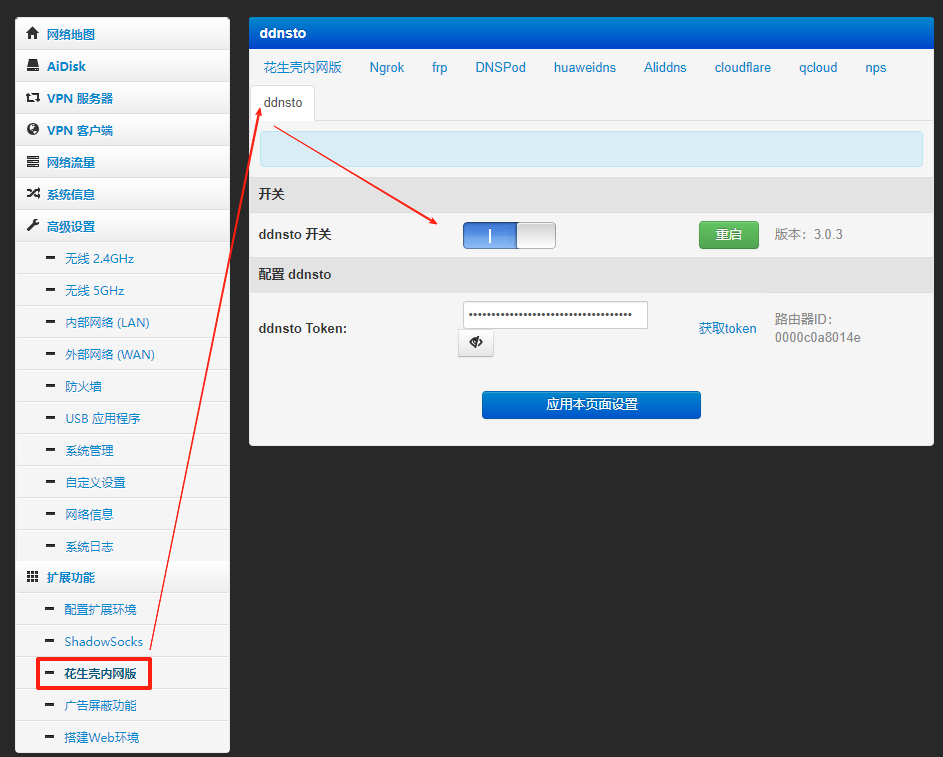943x757 pixels.
Task: Click the 网络流量 bars icon
Action: [33, 162]
